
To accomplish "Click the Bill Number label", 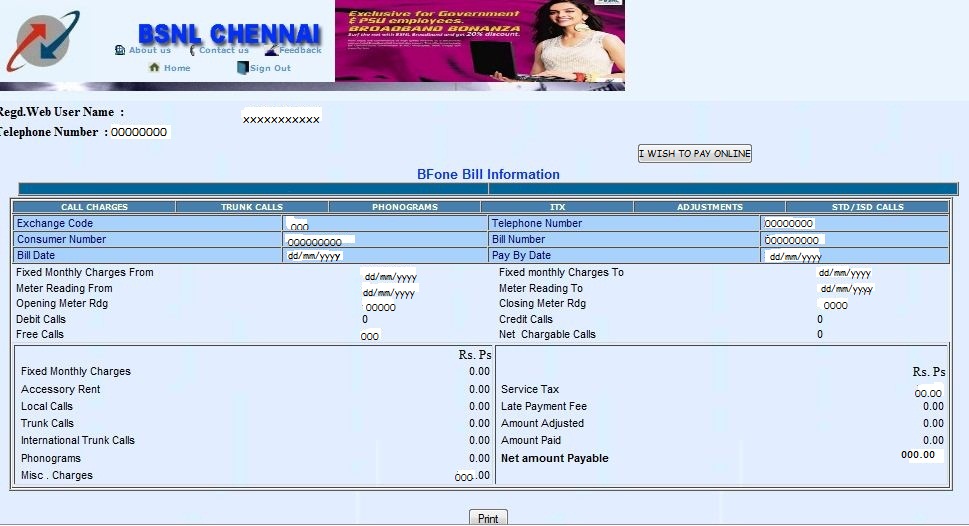I will pyautogui.click(x=518, y=239).
